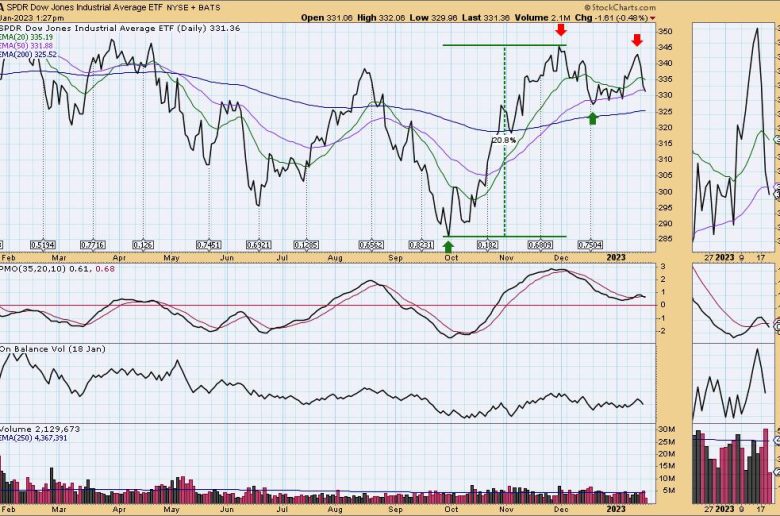Image resolution: width=780 pixels, height=516 pixels.
Task: Click the EMA(200) 325.52 legend
Action: pos(28,54)
